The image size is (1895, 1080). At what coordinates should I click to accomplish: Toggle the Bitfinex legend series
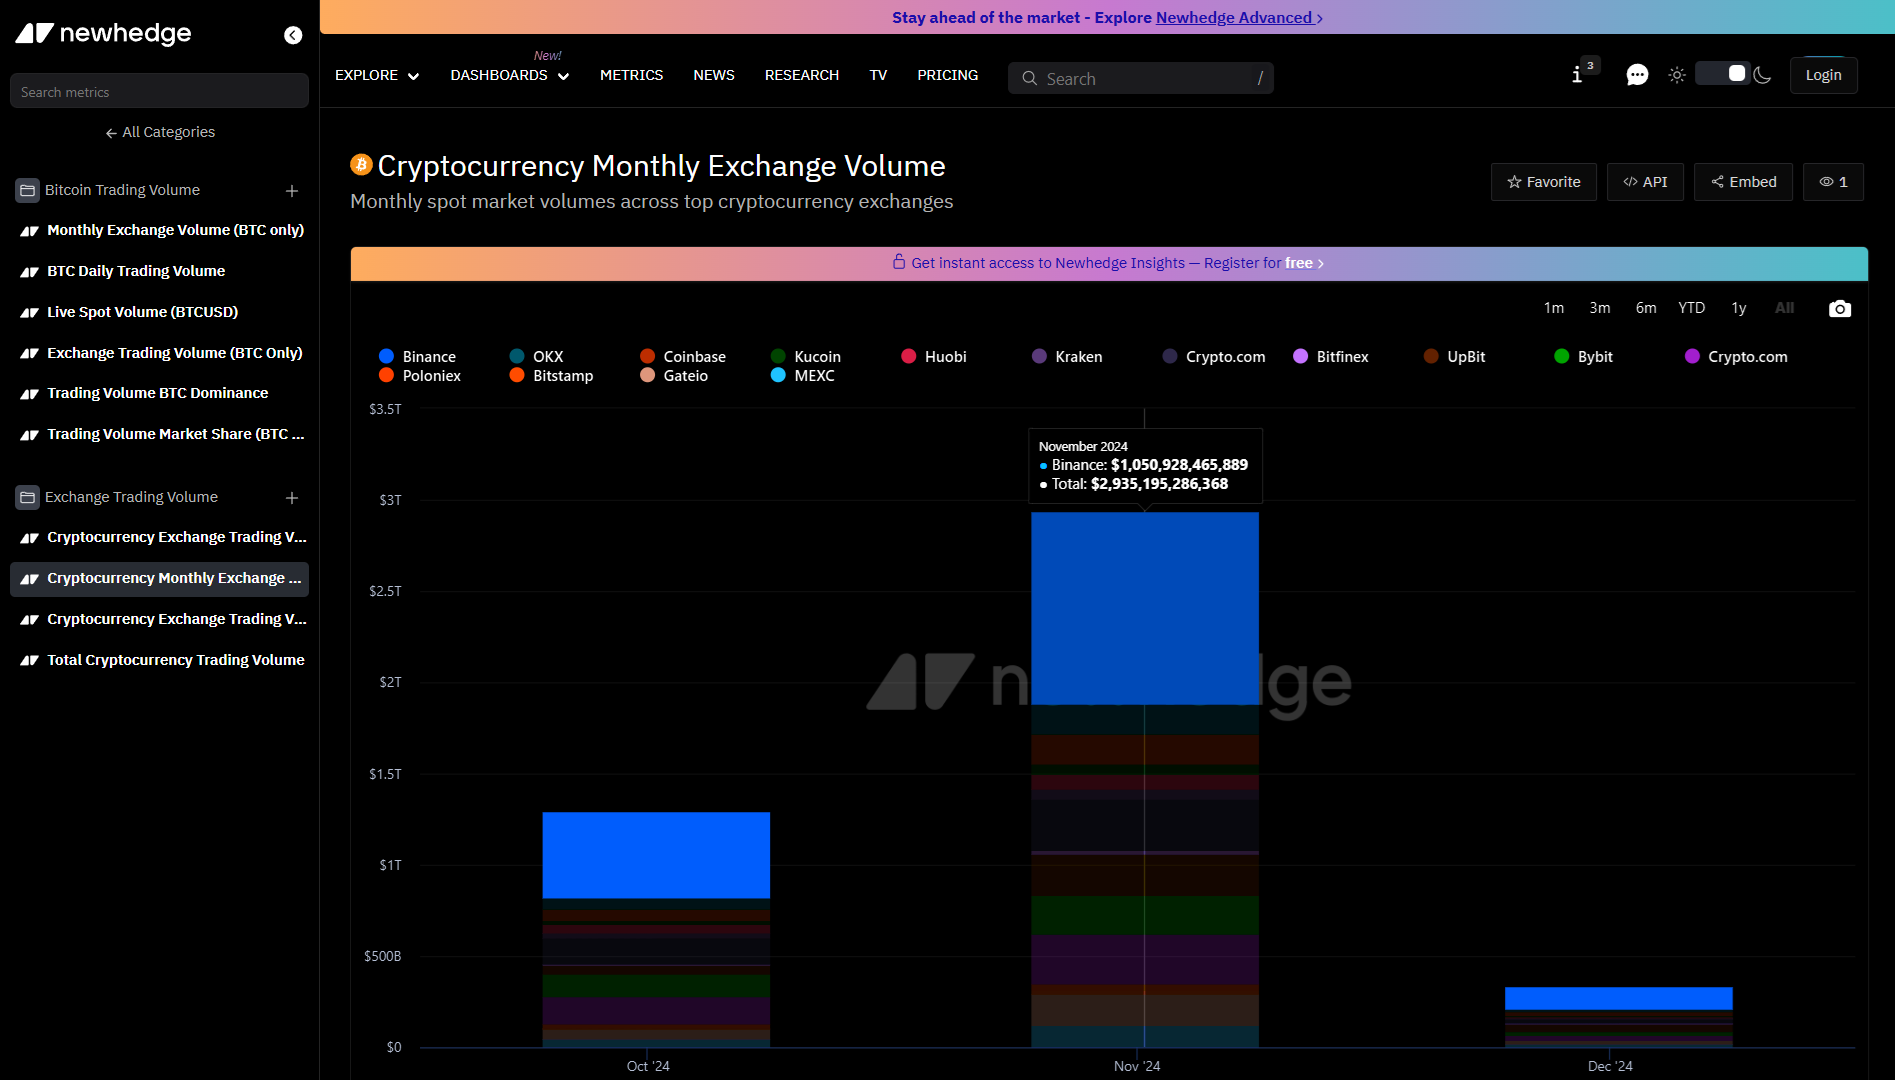pos(1331,357)
